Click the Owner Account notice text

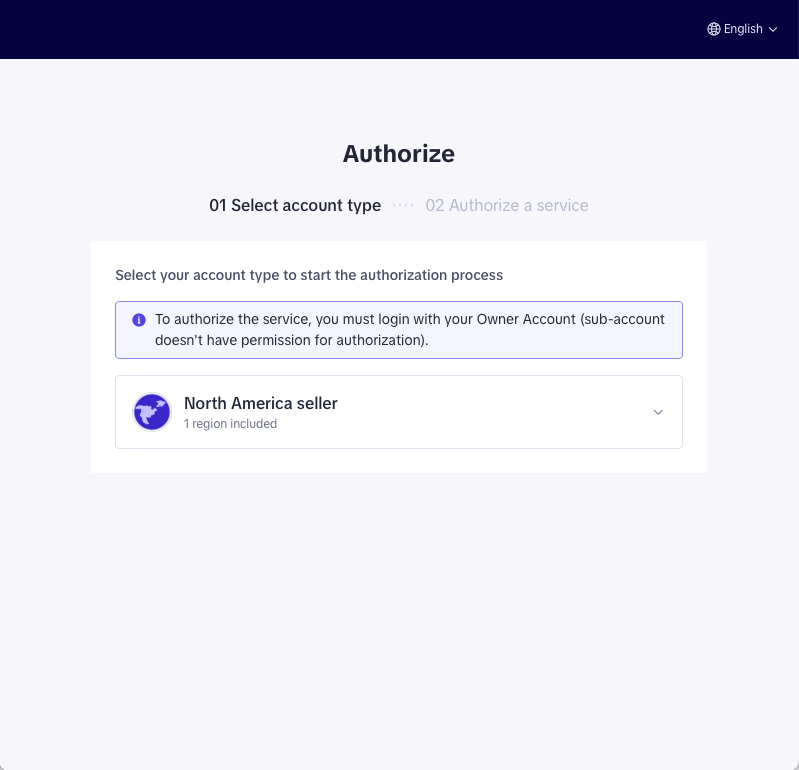click(410, 330)
